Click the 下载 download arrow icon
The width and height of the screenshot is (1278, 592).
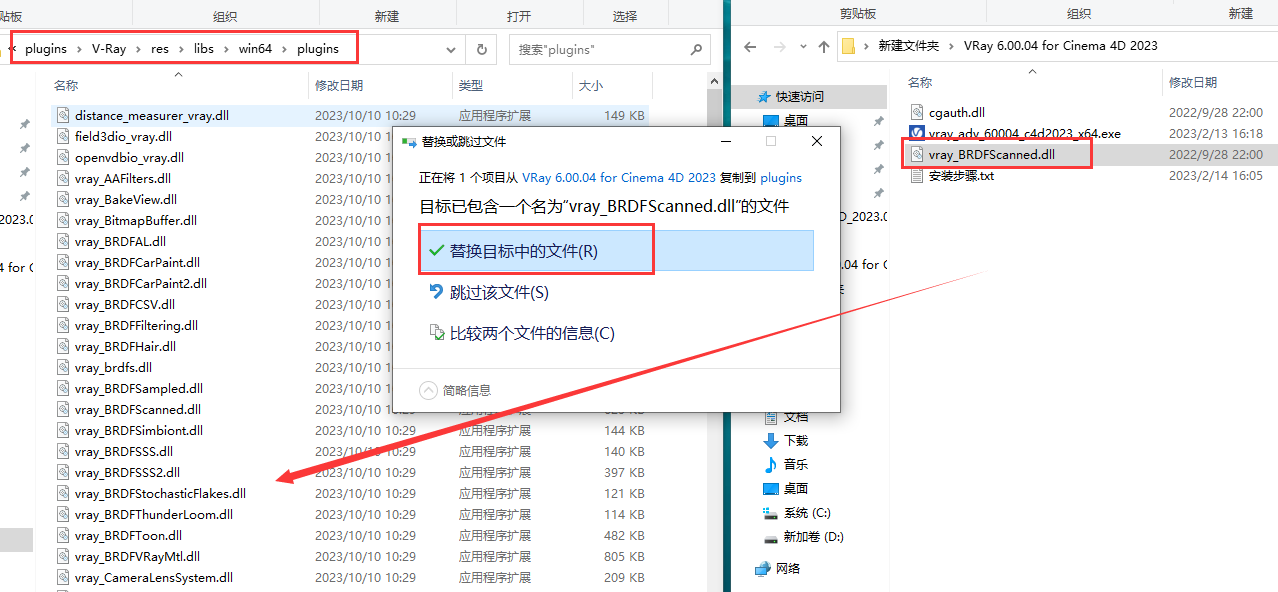(x=770, y=440)
